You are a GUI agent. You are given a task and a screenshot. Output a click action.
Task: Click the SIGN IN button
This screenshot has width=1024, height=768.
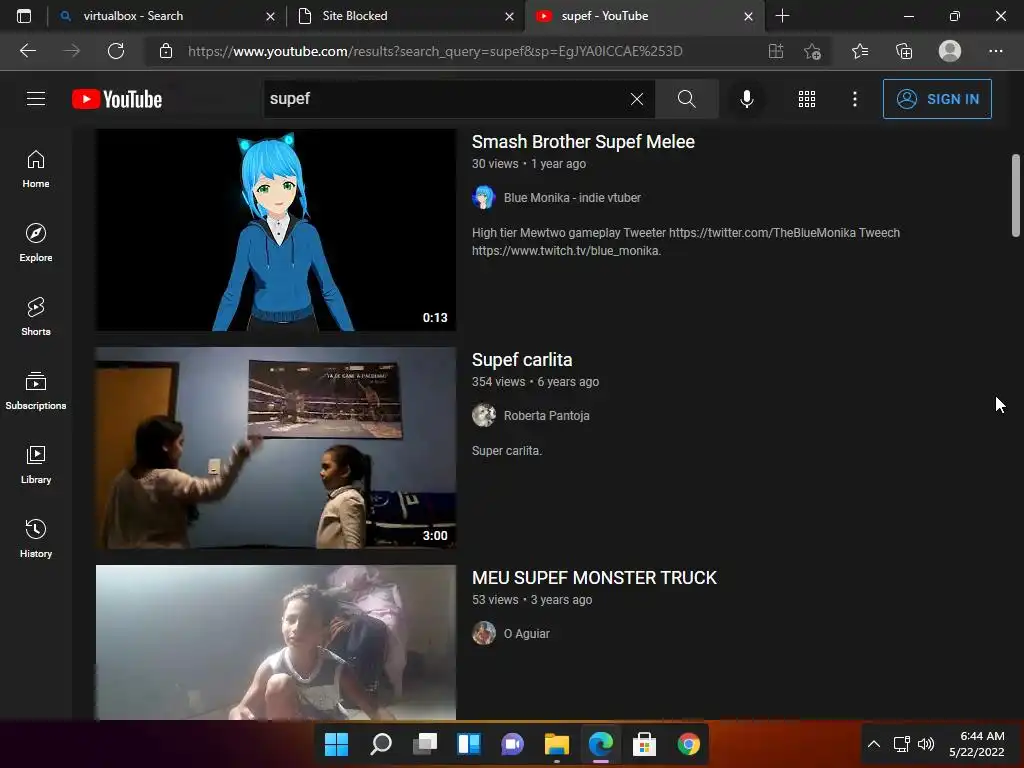(x=937, y=99)
